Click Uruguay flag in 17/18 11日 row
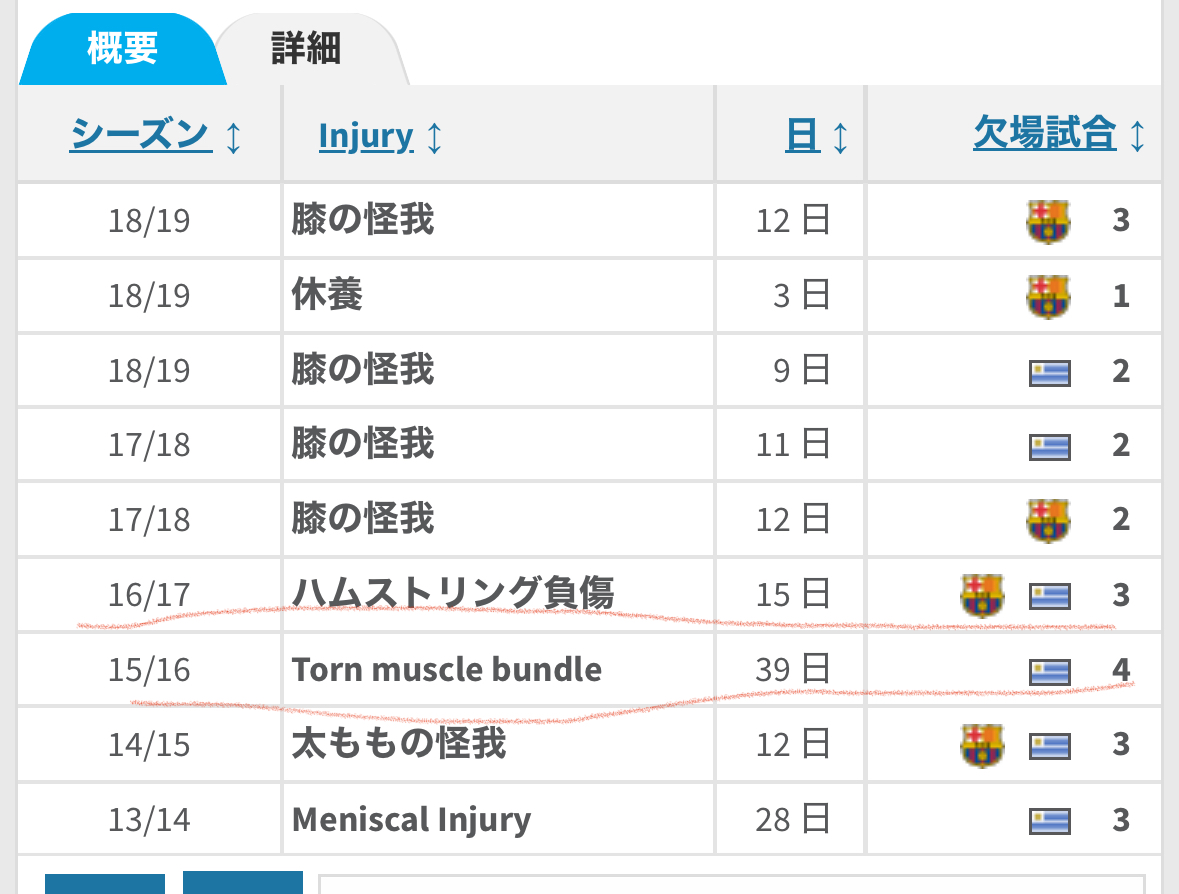The image size is (1179, 894). tap(1050, 447)
